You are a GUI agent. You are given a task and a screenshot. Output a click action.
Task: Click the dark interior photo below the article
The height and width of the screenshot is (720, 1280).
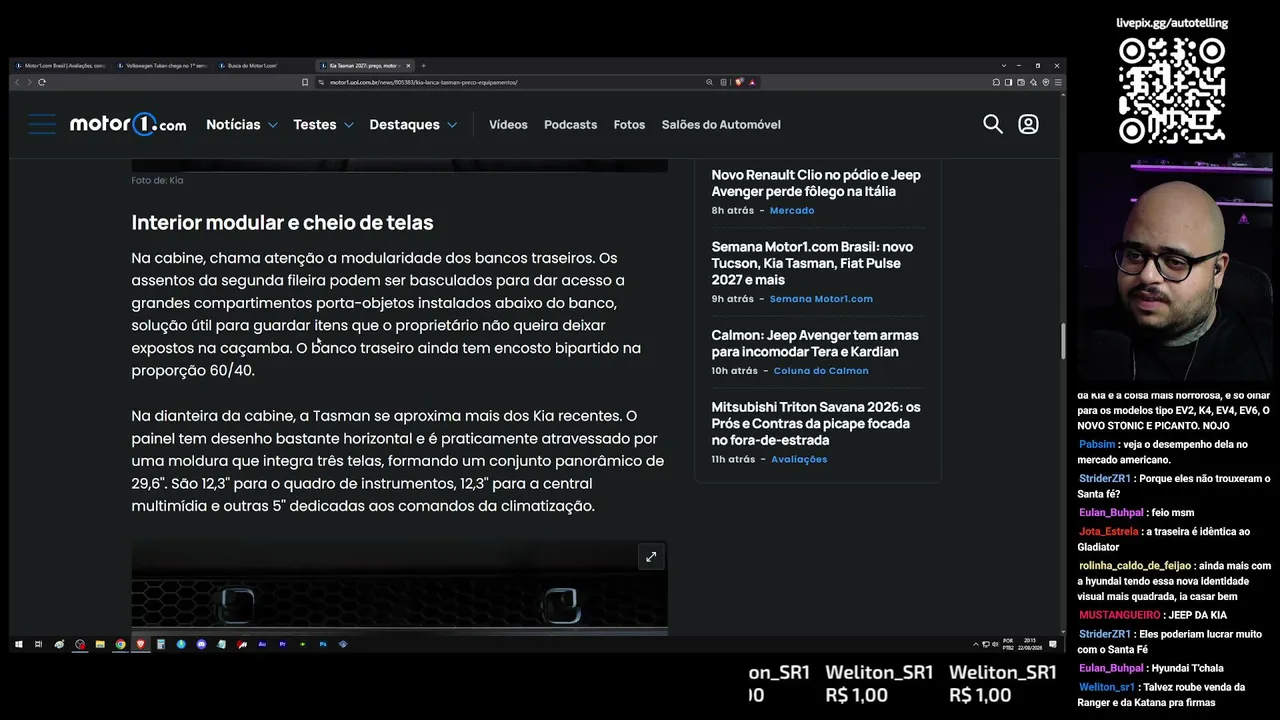[x=399, y=586]
